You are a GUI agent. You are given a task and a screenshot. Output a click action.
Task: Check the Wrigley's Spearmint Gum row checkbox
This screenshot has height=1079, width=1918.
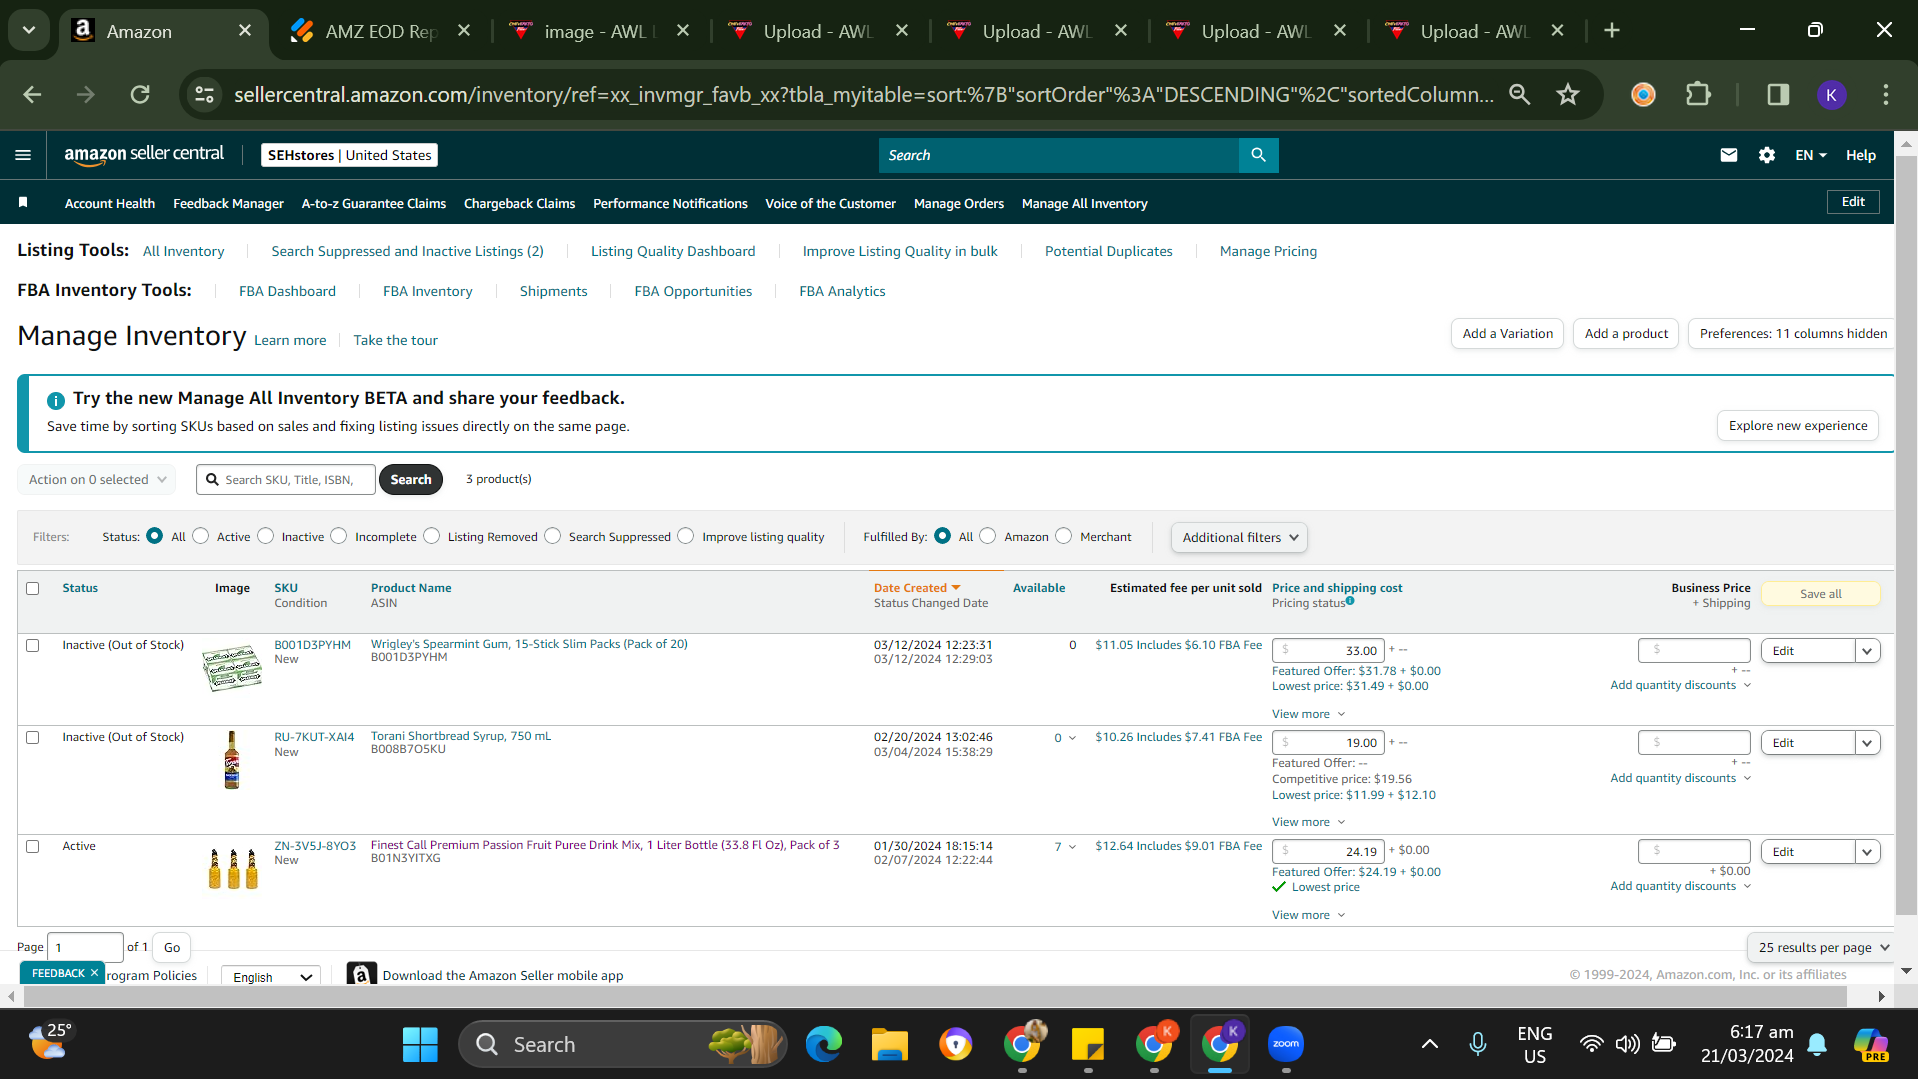tap(33, 646)
